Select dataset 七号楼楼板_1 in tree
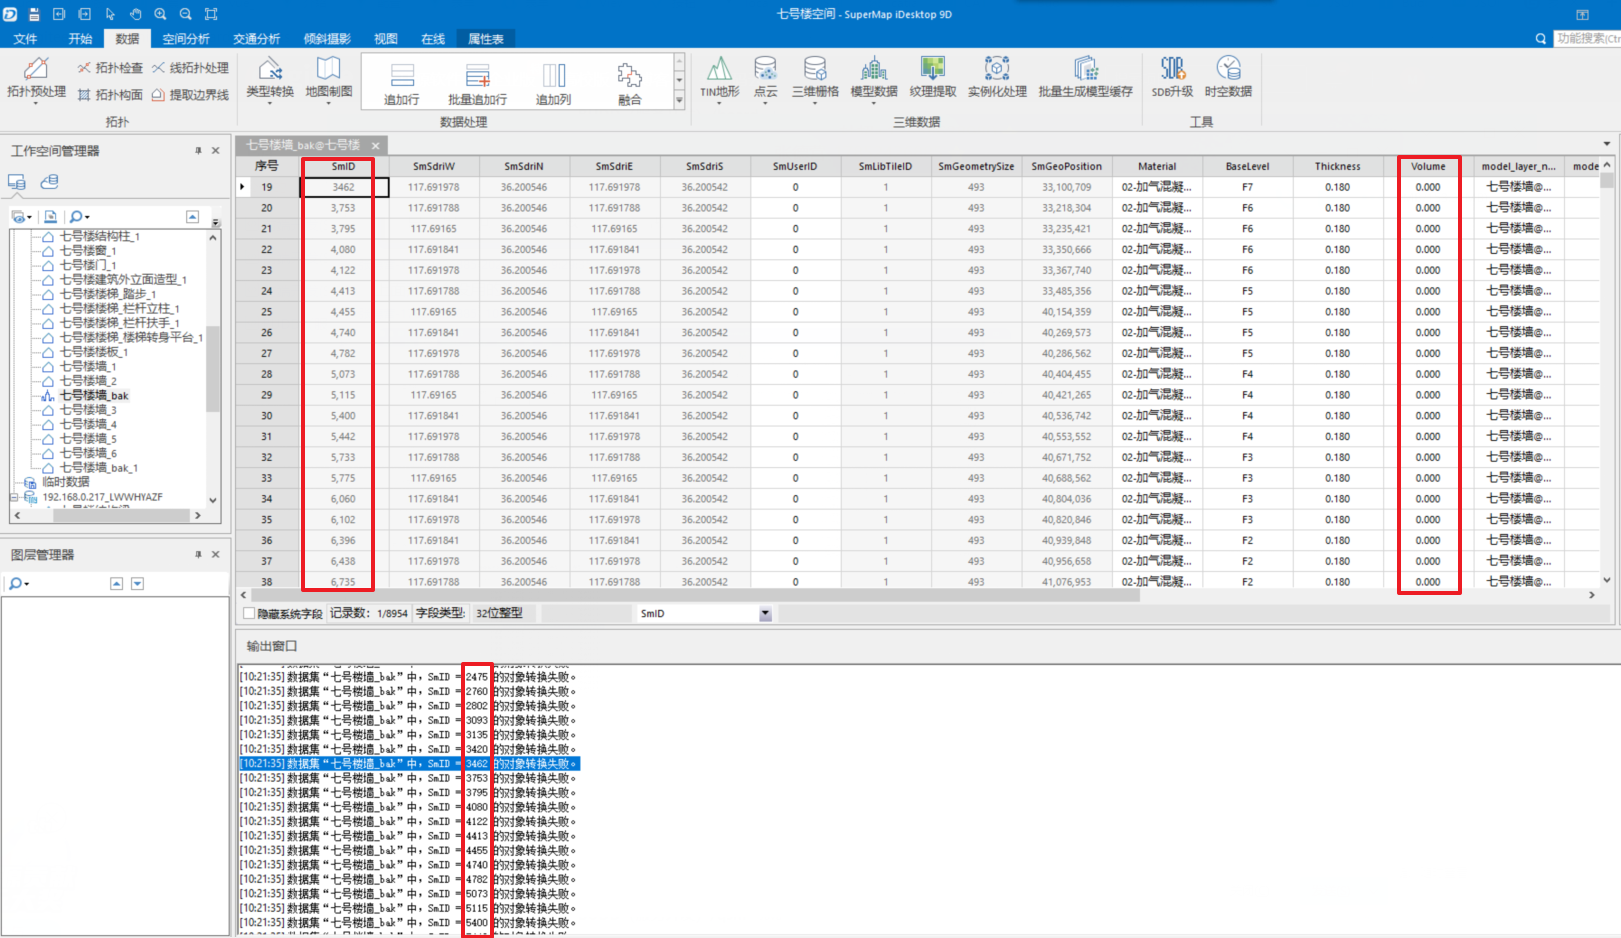Screen dimensions: 1621x938 [x=94, y=352]
